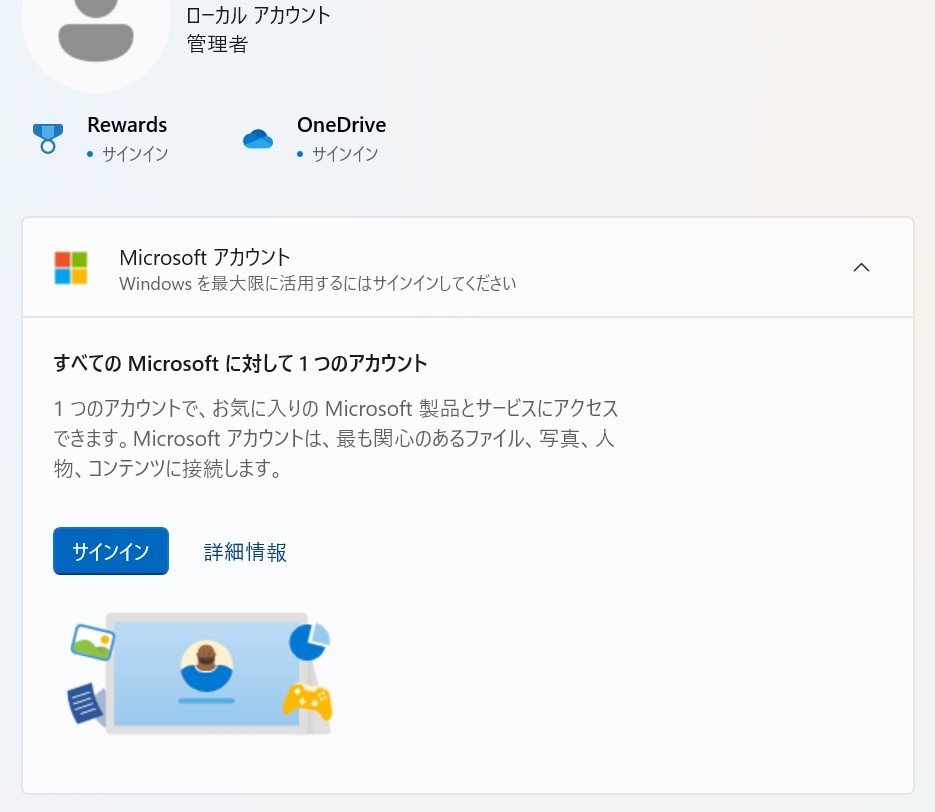
Task: Click the Rewards medal icon
Action: point(47,138)
